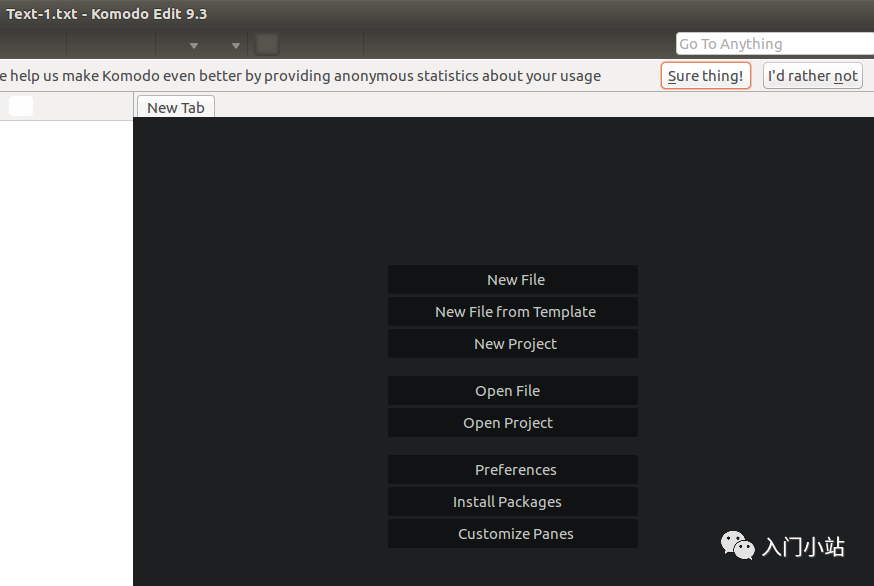The width and height of the screenshot is (874, 586).
Task: Click the raised square button in the toolbar
Action: (267, 45)
